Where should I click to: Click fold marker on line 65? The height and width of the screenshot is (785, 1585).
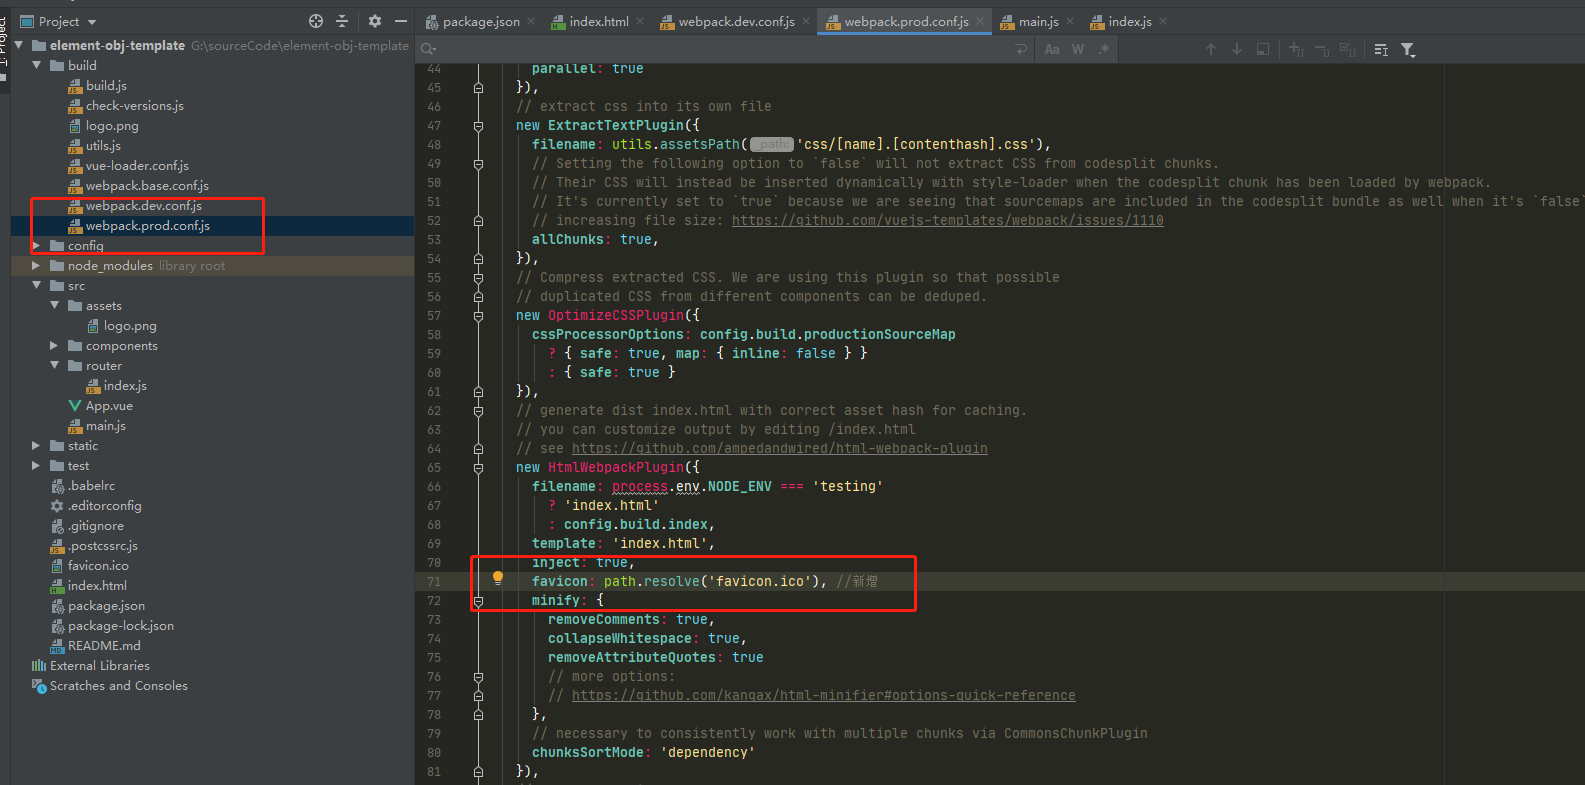pos(478,468)
